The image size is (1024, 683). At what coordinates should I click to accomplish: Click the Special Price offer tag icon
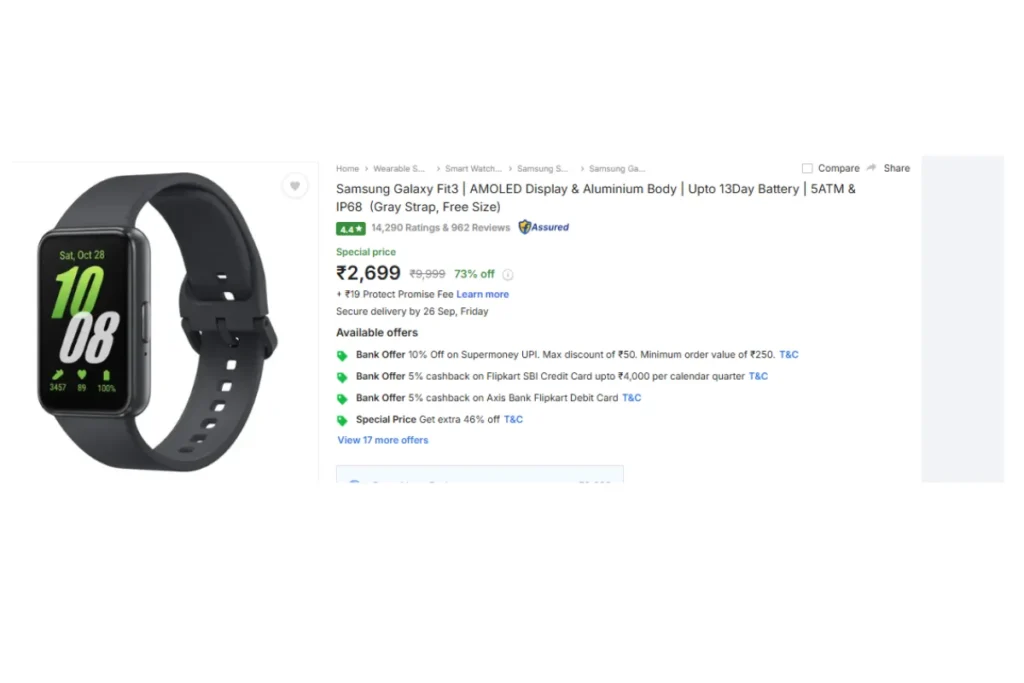tap(342, 420)
